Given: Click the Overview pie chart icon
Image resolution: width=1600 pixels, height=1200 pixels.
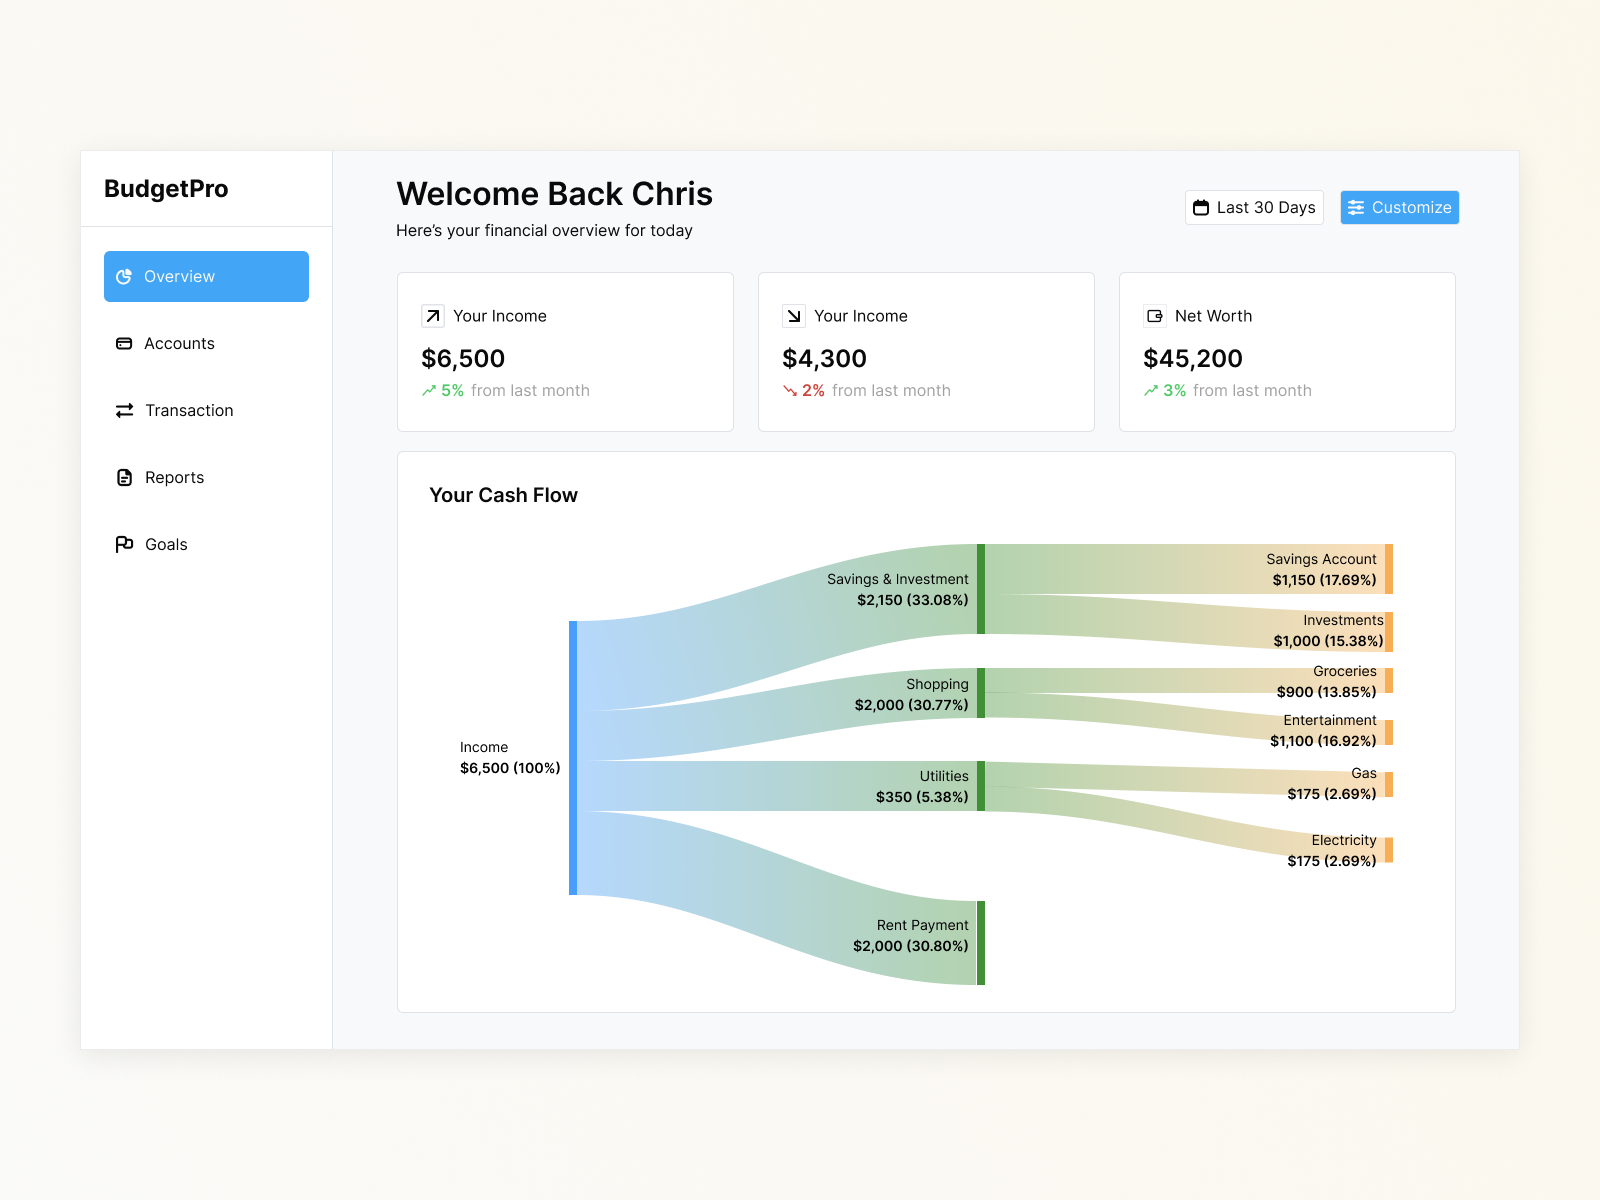Looking at the screenshot, I should (124, 277).
